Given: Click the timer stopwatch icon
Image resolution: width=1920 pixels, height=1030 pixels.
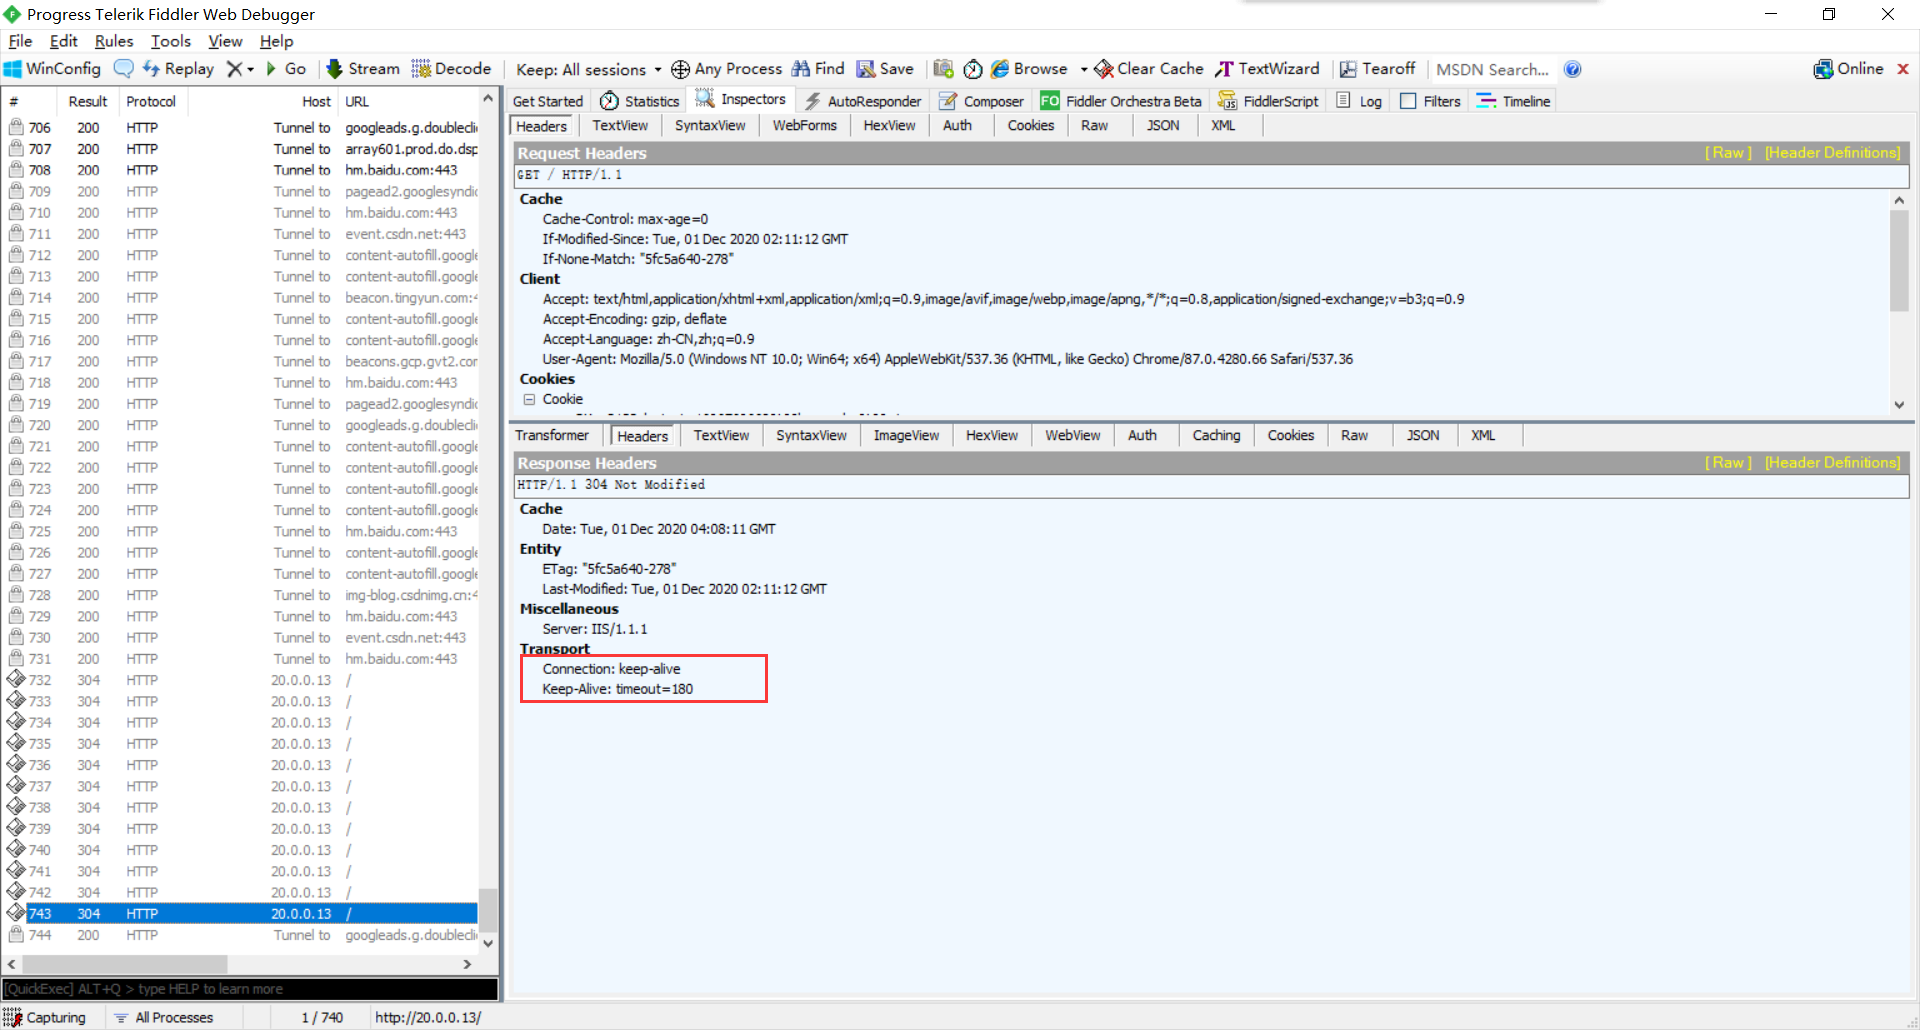Looking at the screenshot, I should pyautogui.click(x=973, y=69).
